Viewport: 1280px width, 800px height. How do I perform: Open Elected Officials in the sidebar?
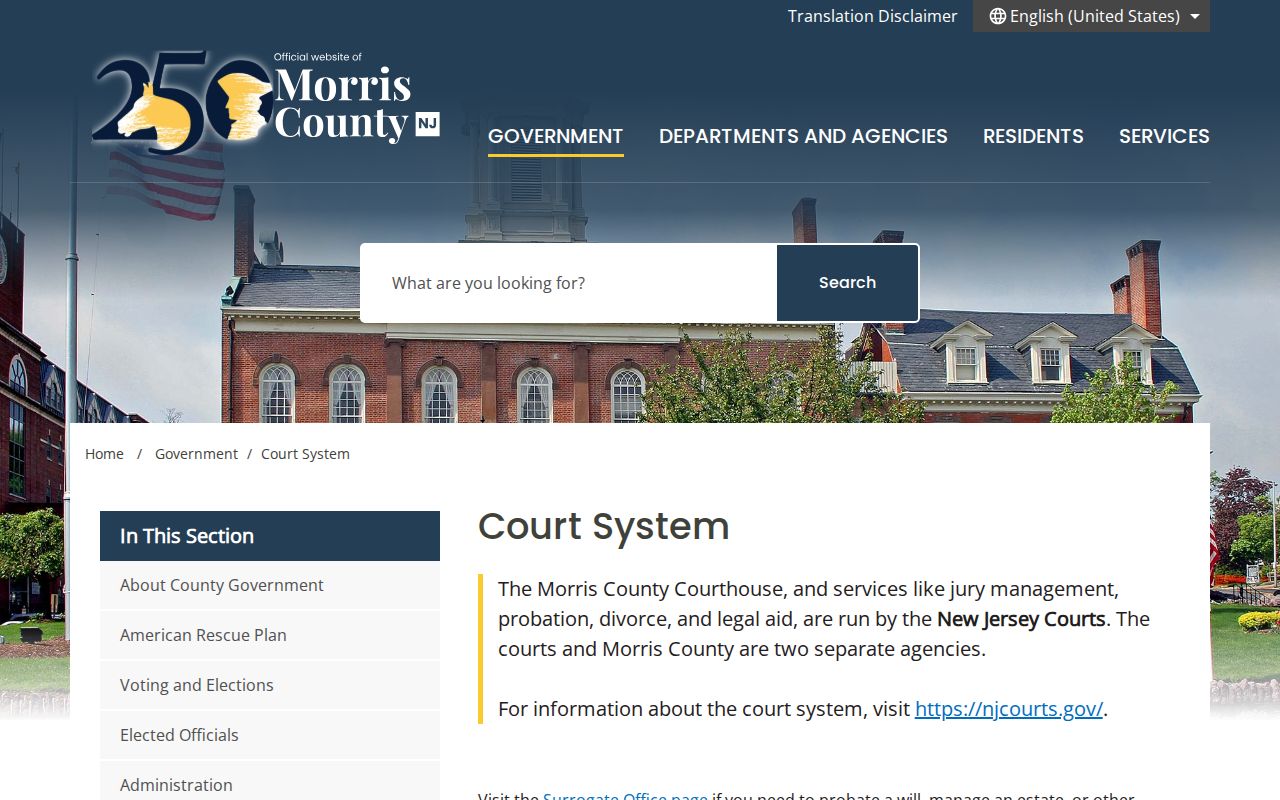pos(270,735)
